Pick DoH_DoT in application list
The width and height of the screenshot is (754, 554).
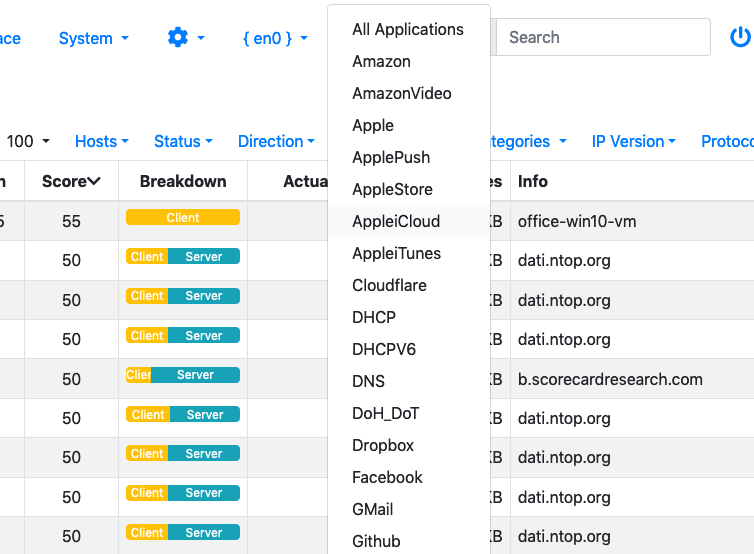(409, 413)
